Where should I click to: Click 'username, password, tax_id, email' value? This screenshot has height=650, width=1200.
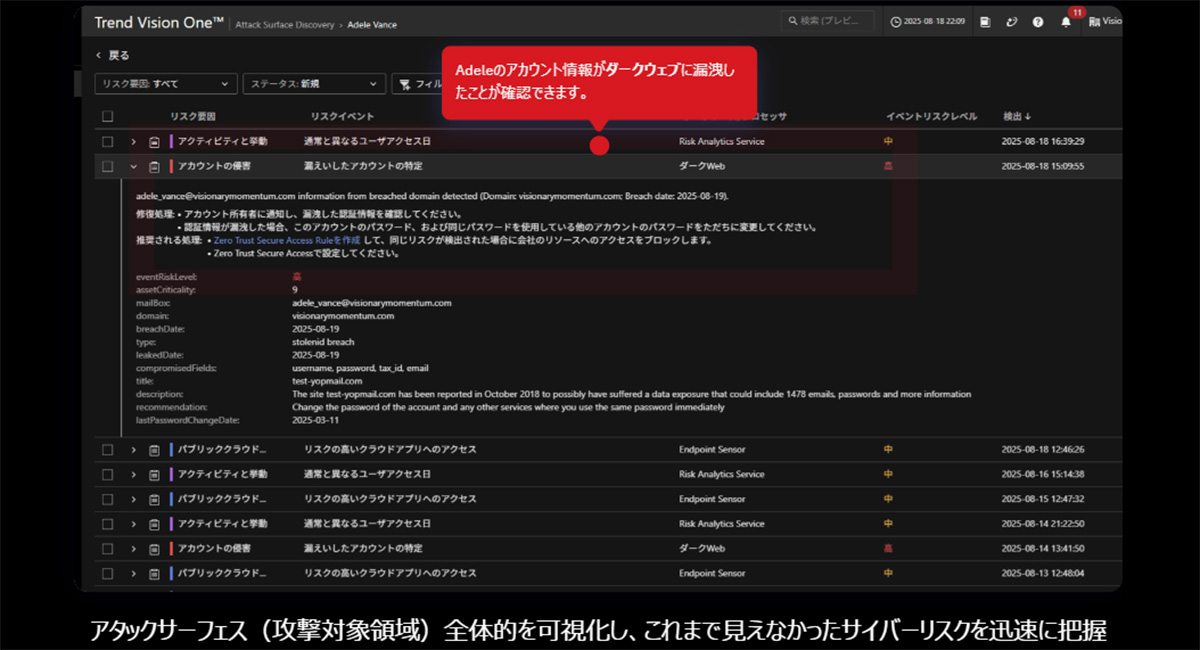360,368
